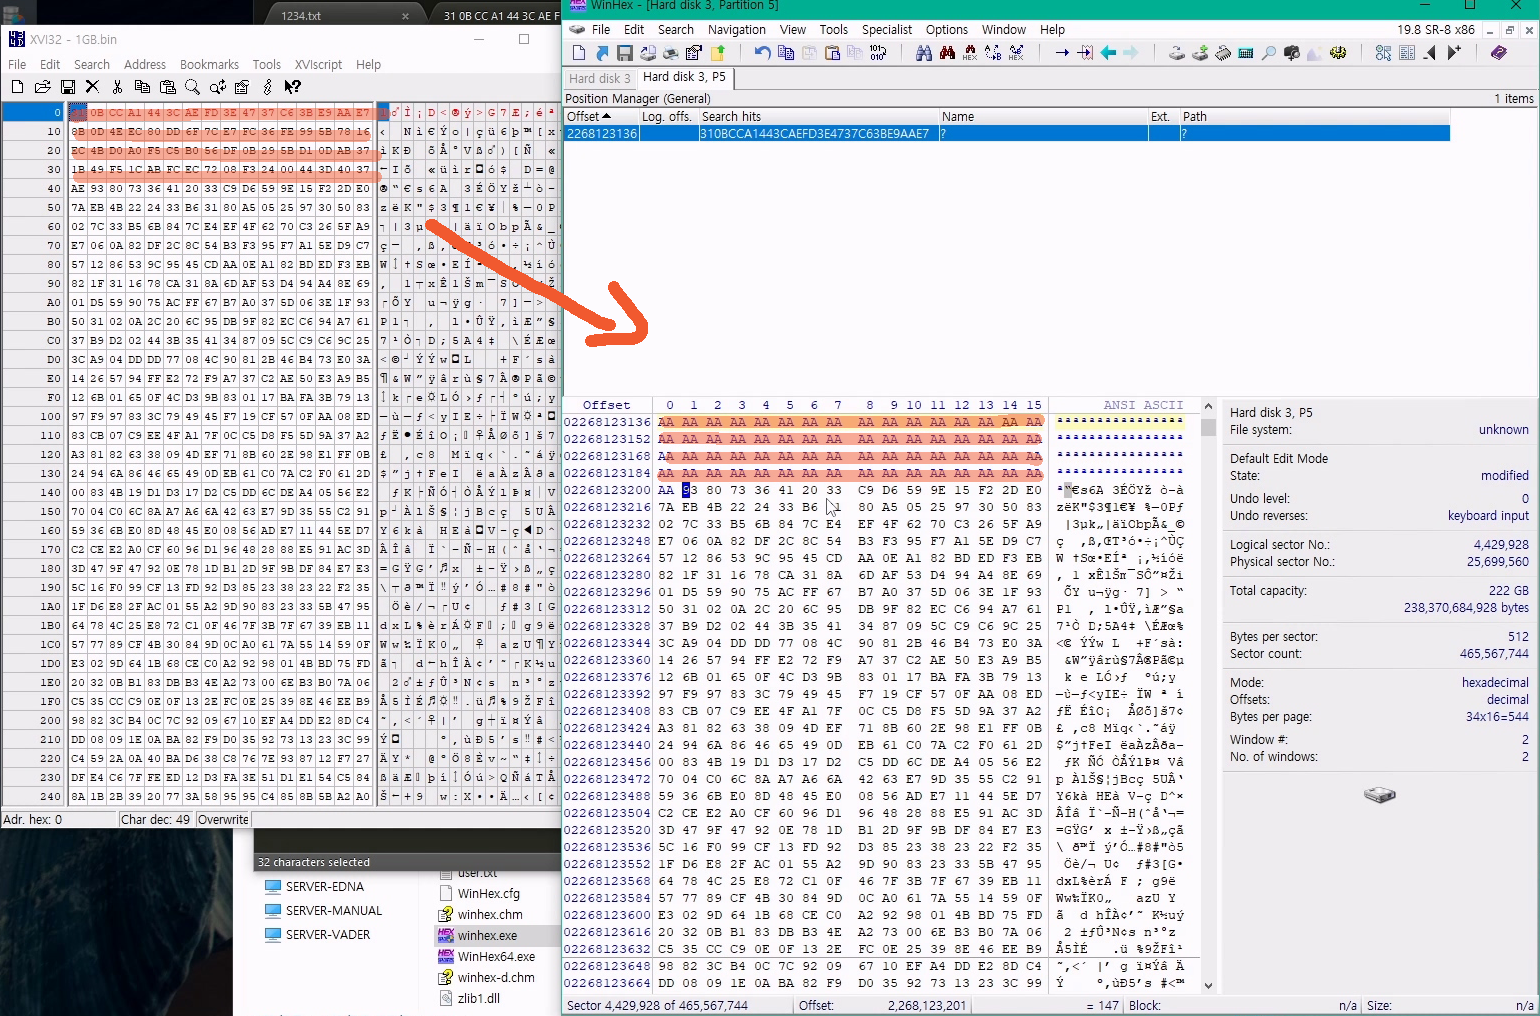Image resolution: width=1540 pixels, height=1016 pixels.
Task: Open the Specialist menu in WinHex
Action: 887,30
